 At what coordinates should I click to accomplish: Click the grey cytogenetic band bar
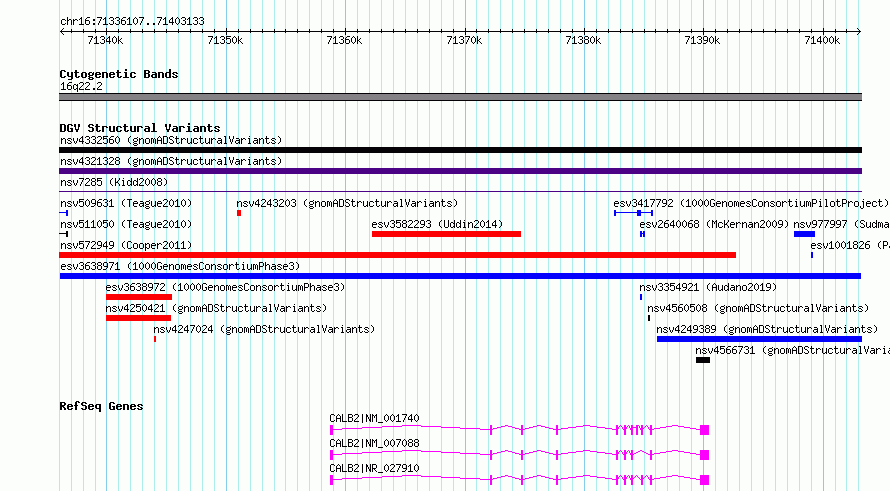coord(460,97)
